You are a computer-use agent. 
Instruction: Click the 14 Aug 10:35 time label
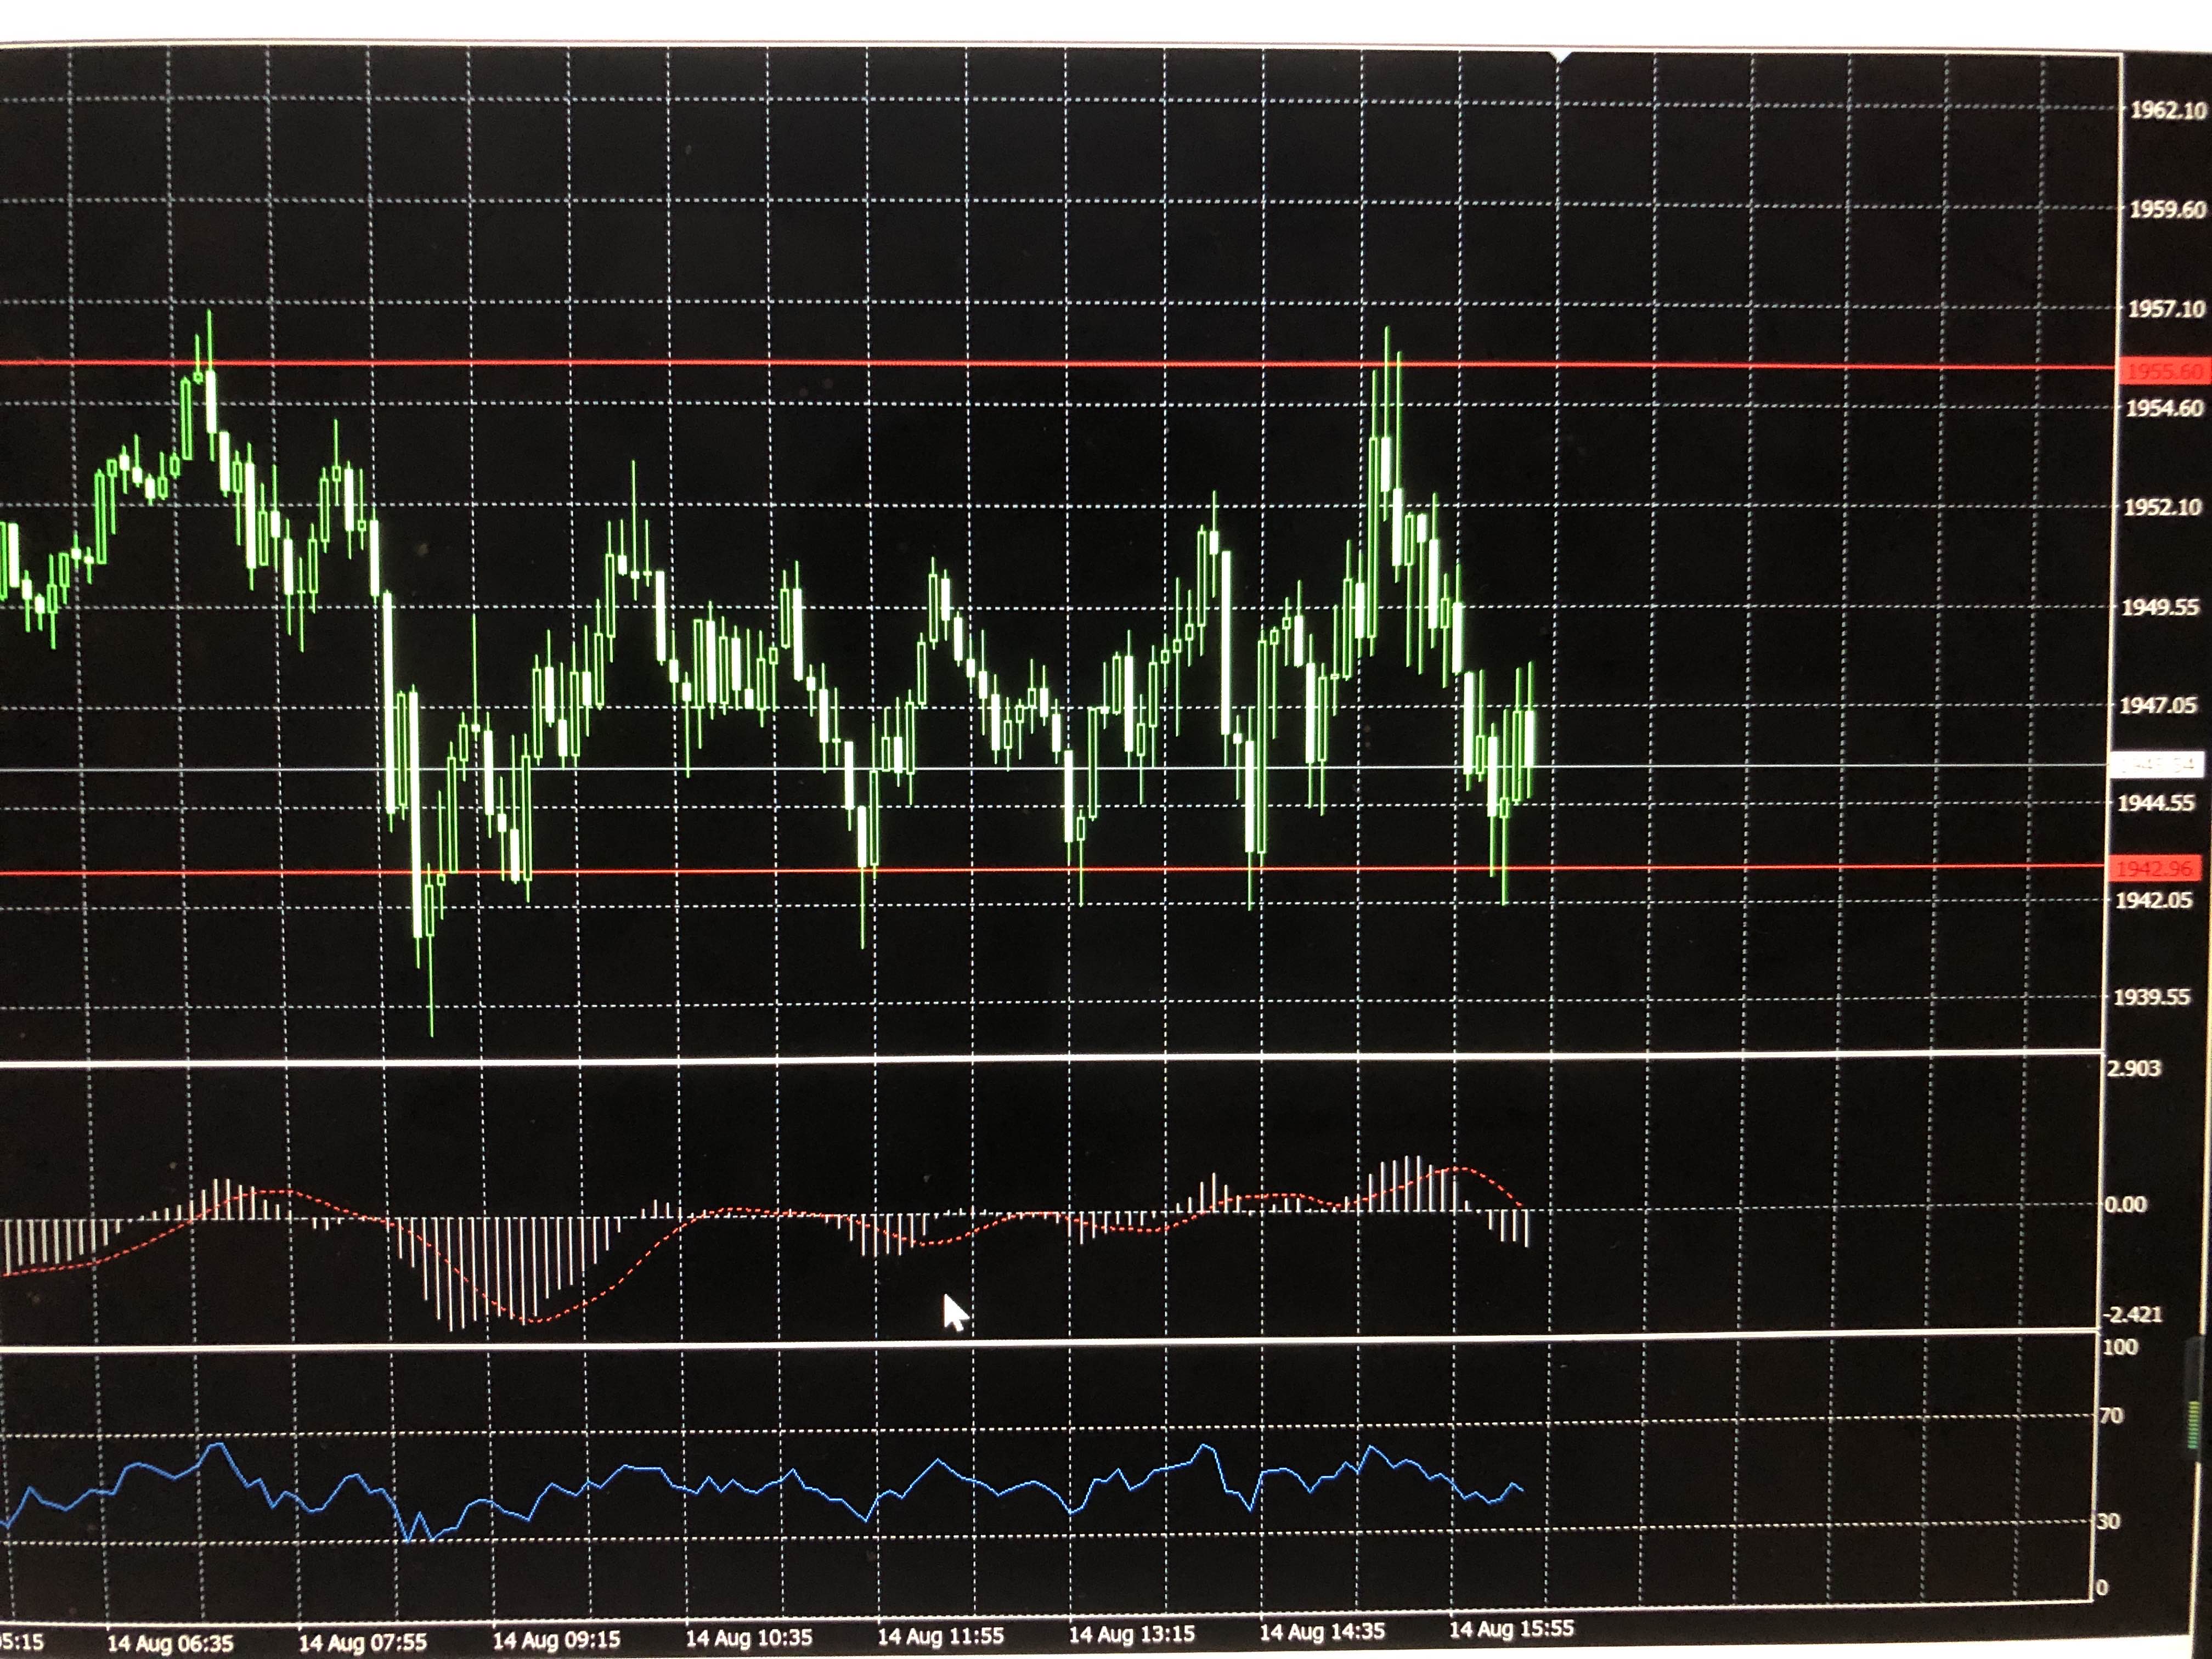point(748,1638)
